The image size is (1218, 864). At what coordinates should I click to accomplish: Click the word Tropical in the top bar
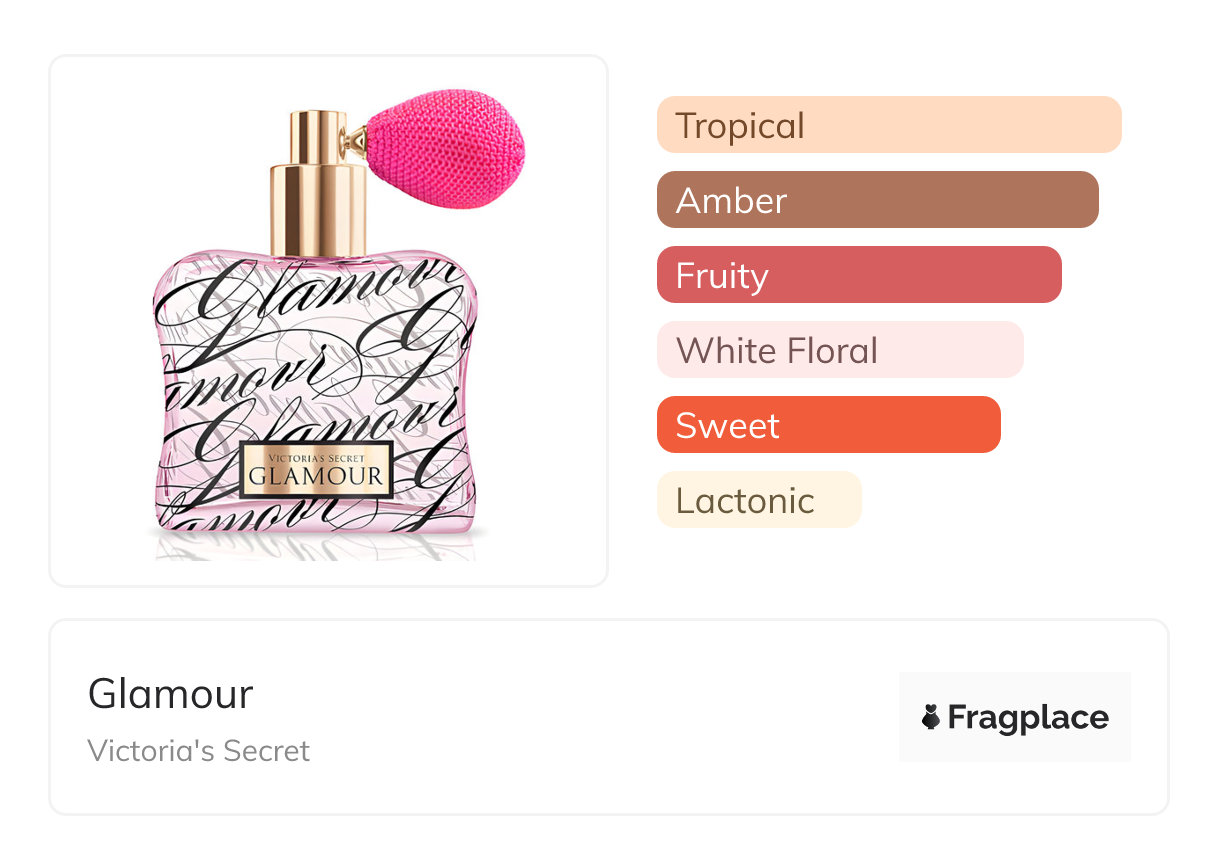740,126
